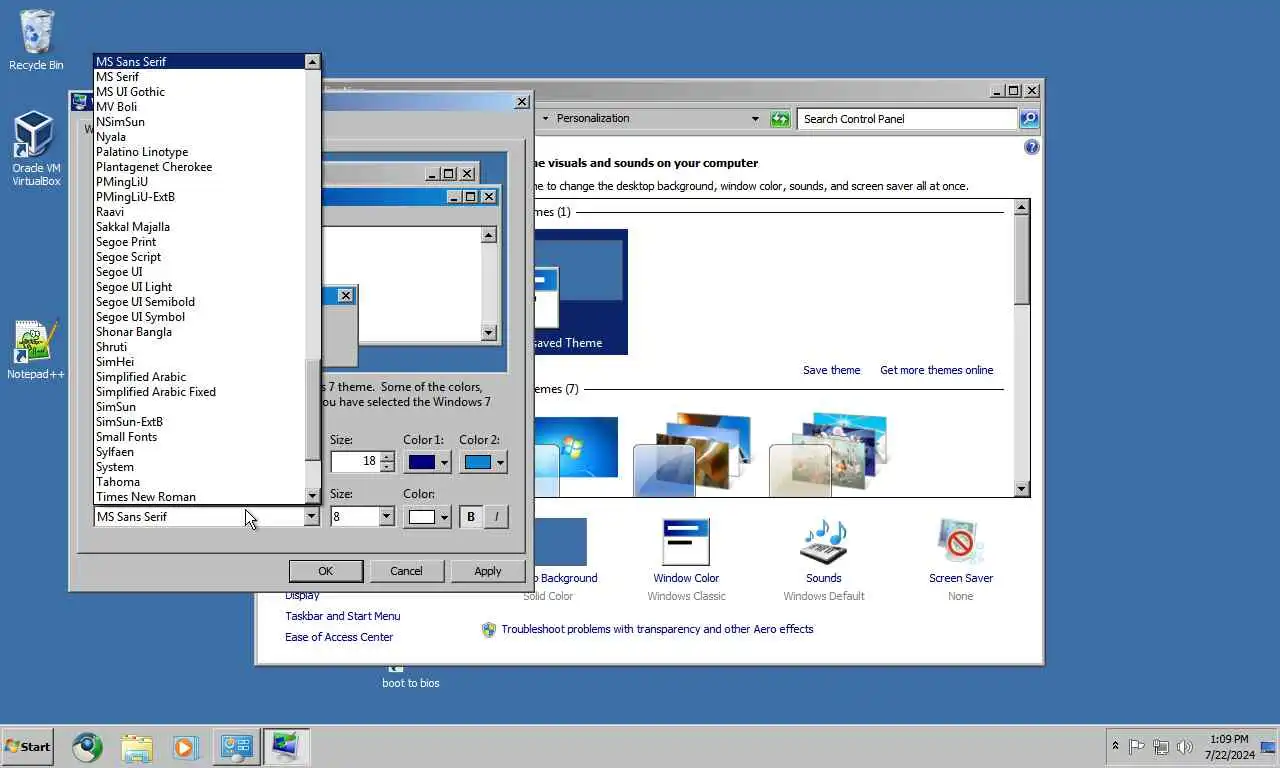Open the Recycle Bin desktop icon
1280x768 pixels.
point(36,40)
